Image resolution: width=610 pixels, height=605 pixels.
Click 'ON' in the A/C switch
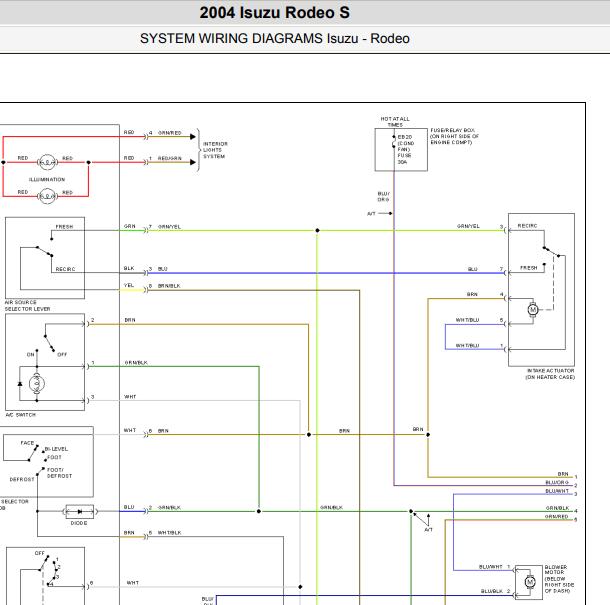[30, 354]
